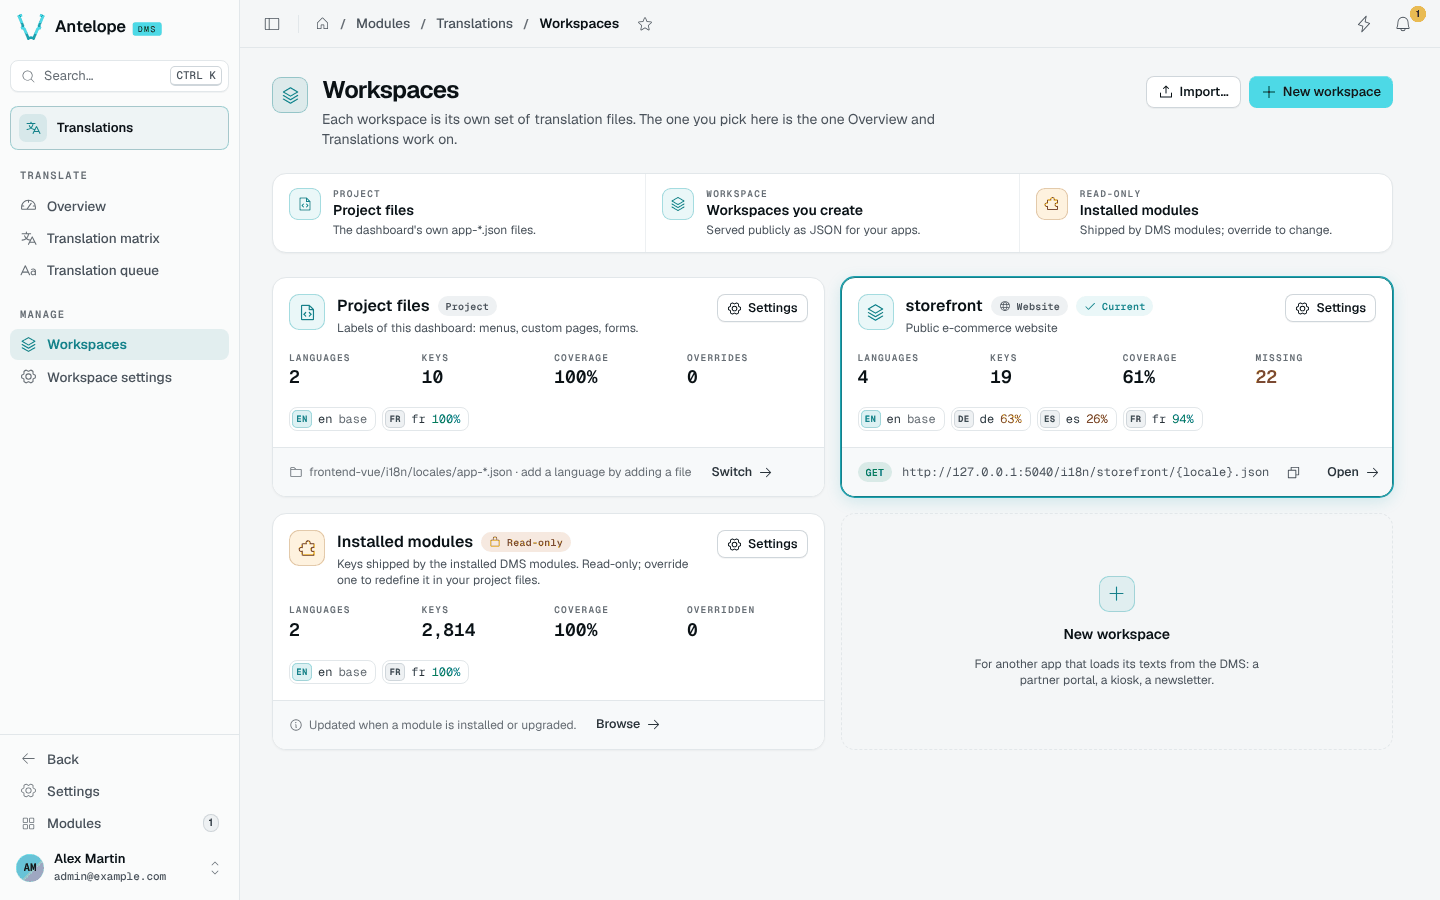This screenshot has width=1440, height=900.
Task: Click the Import… button
Action: pyautogui.click(x=1193, y=92)
